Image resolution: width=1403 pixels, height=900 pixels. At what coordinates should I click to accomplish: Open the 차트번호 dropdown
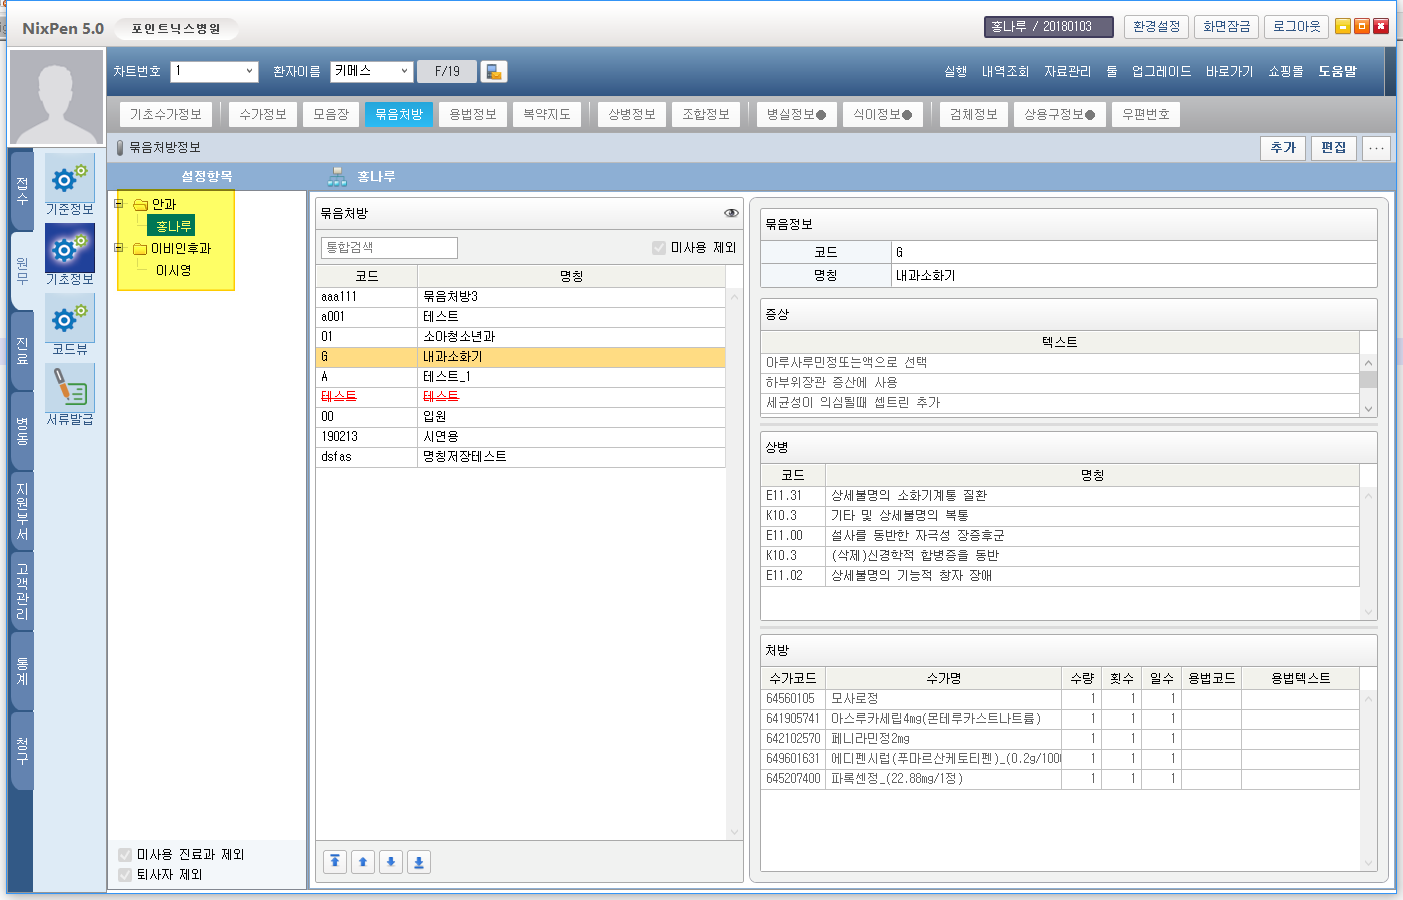[249, 71]
